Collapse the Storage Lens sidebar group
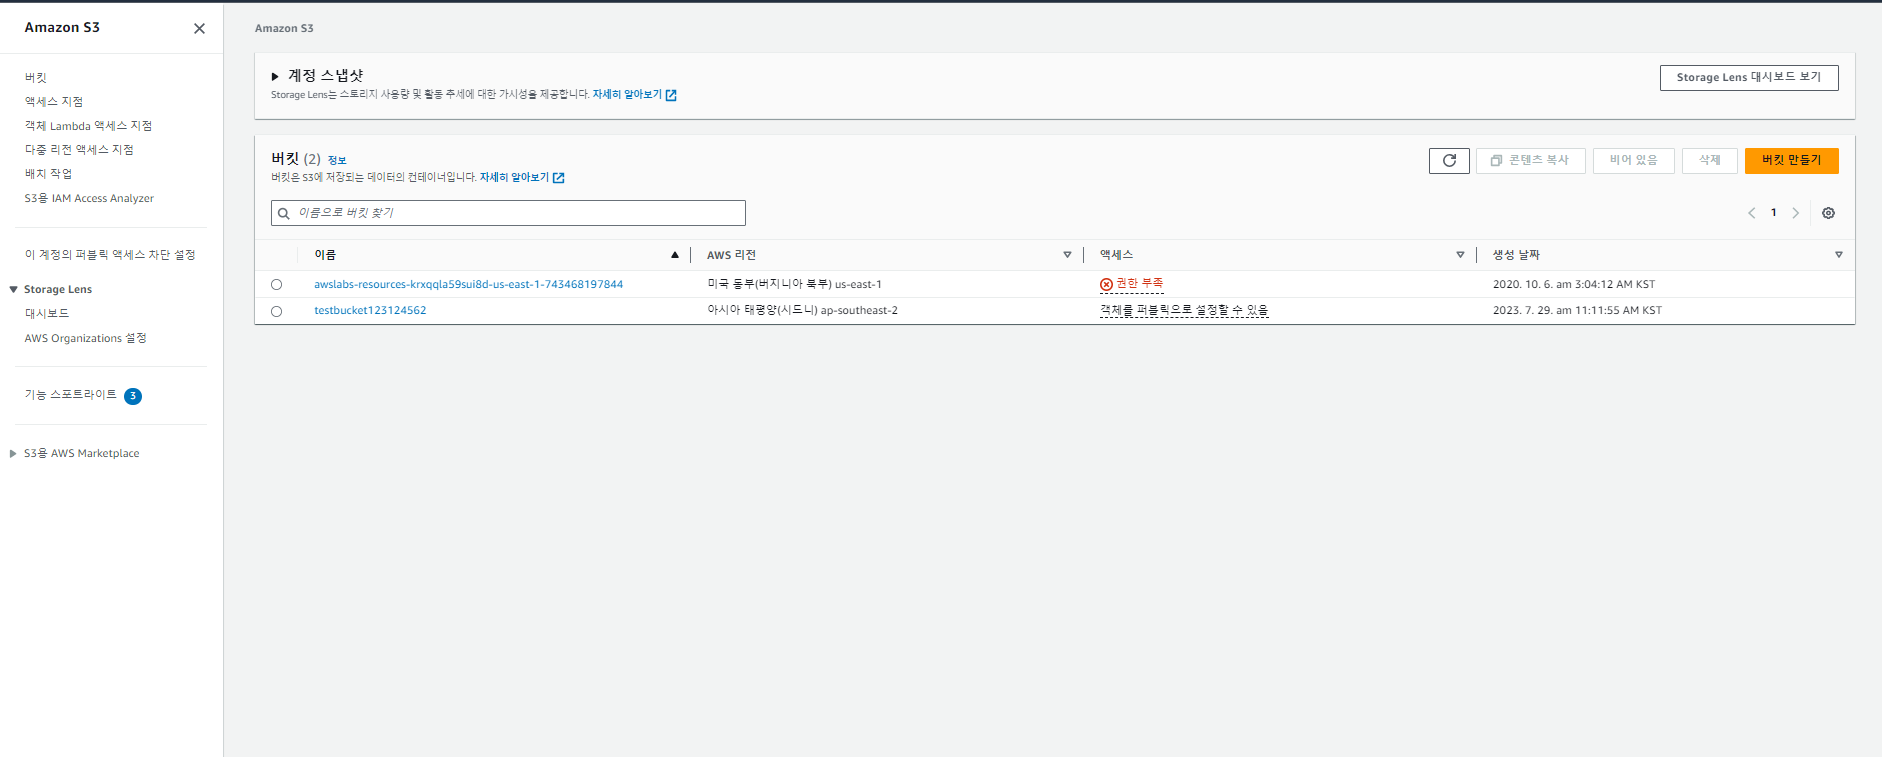The width and height of the screenshot is (1882, 757). [13, 290]
